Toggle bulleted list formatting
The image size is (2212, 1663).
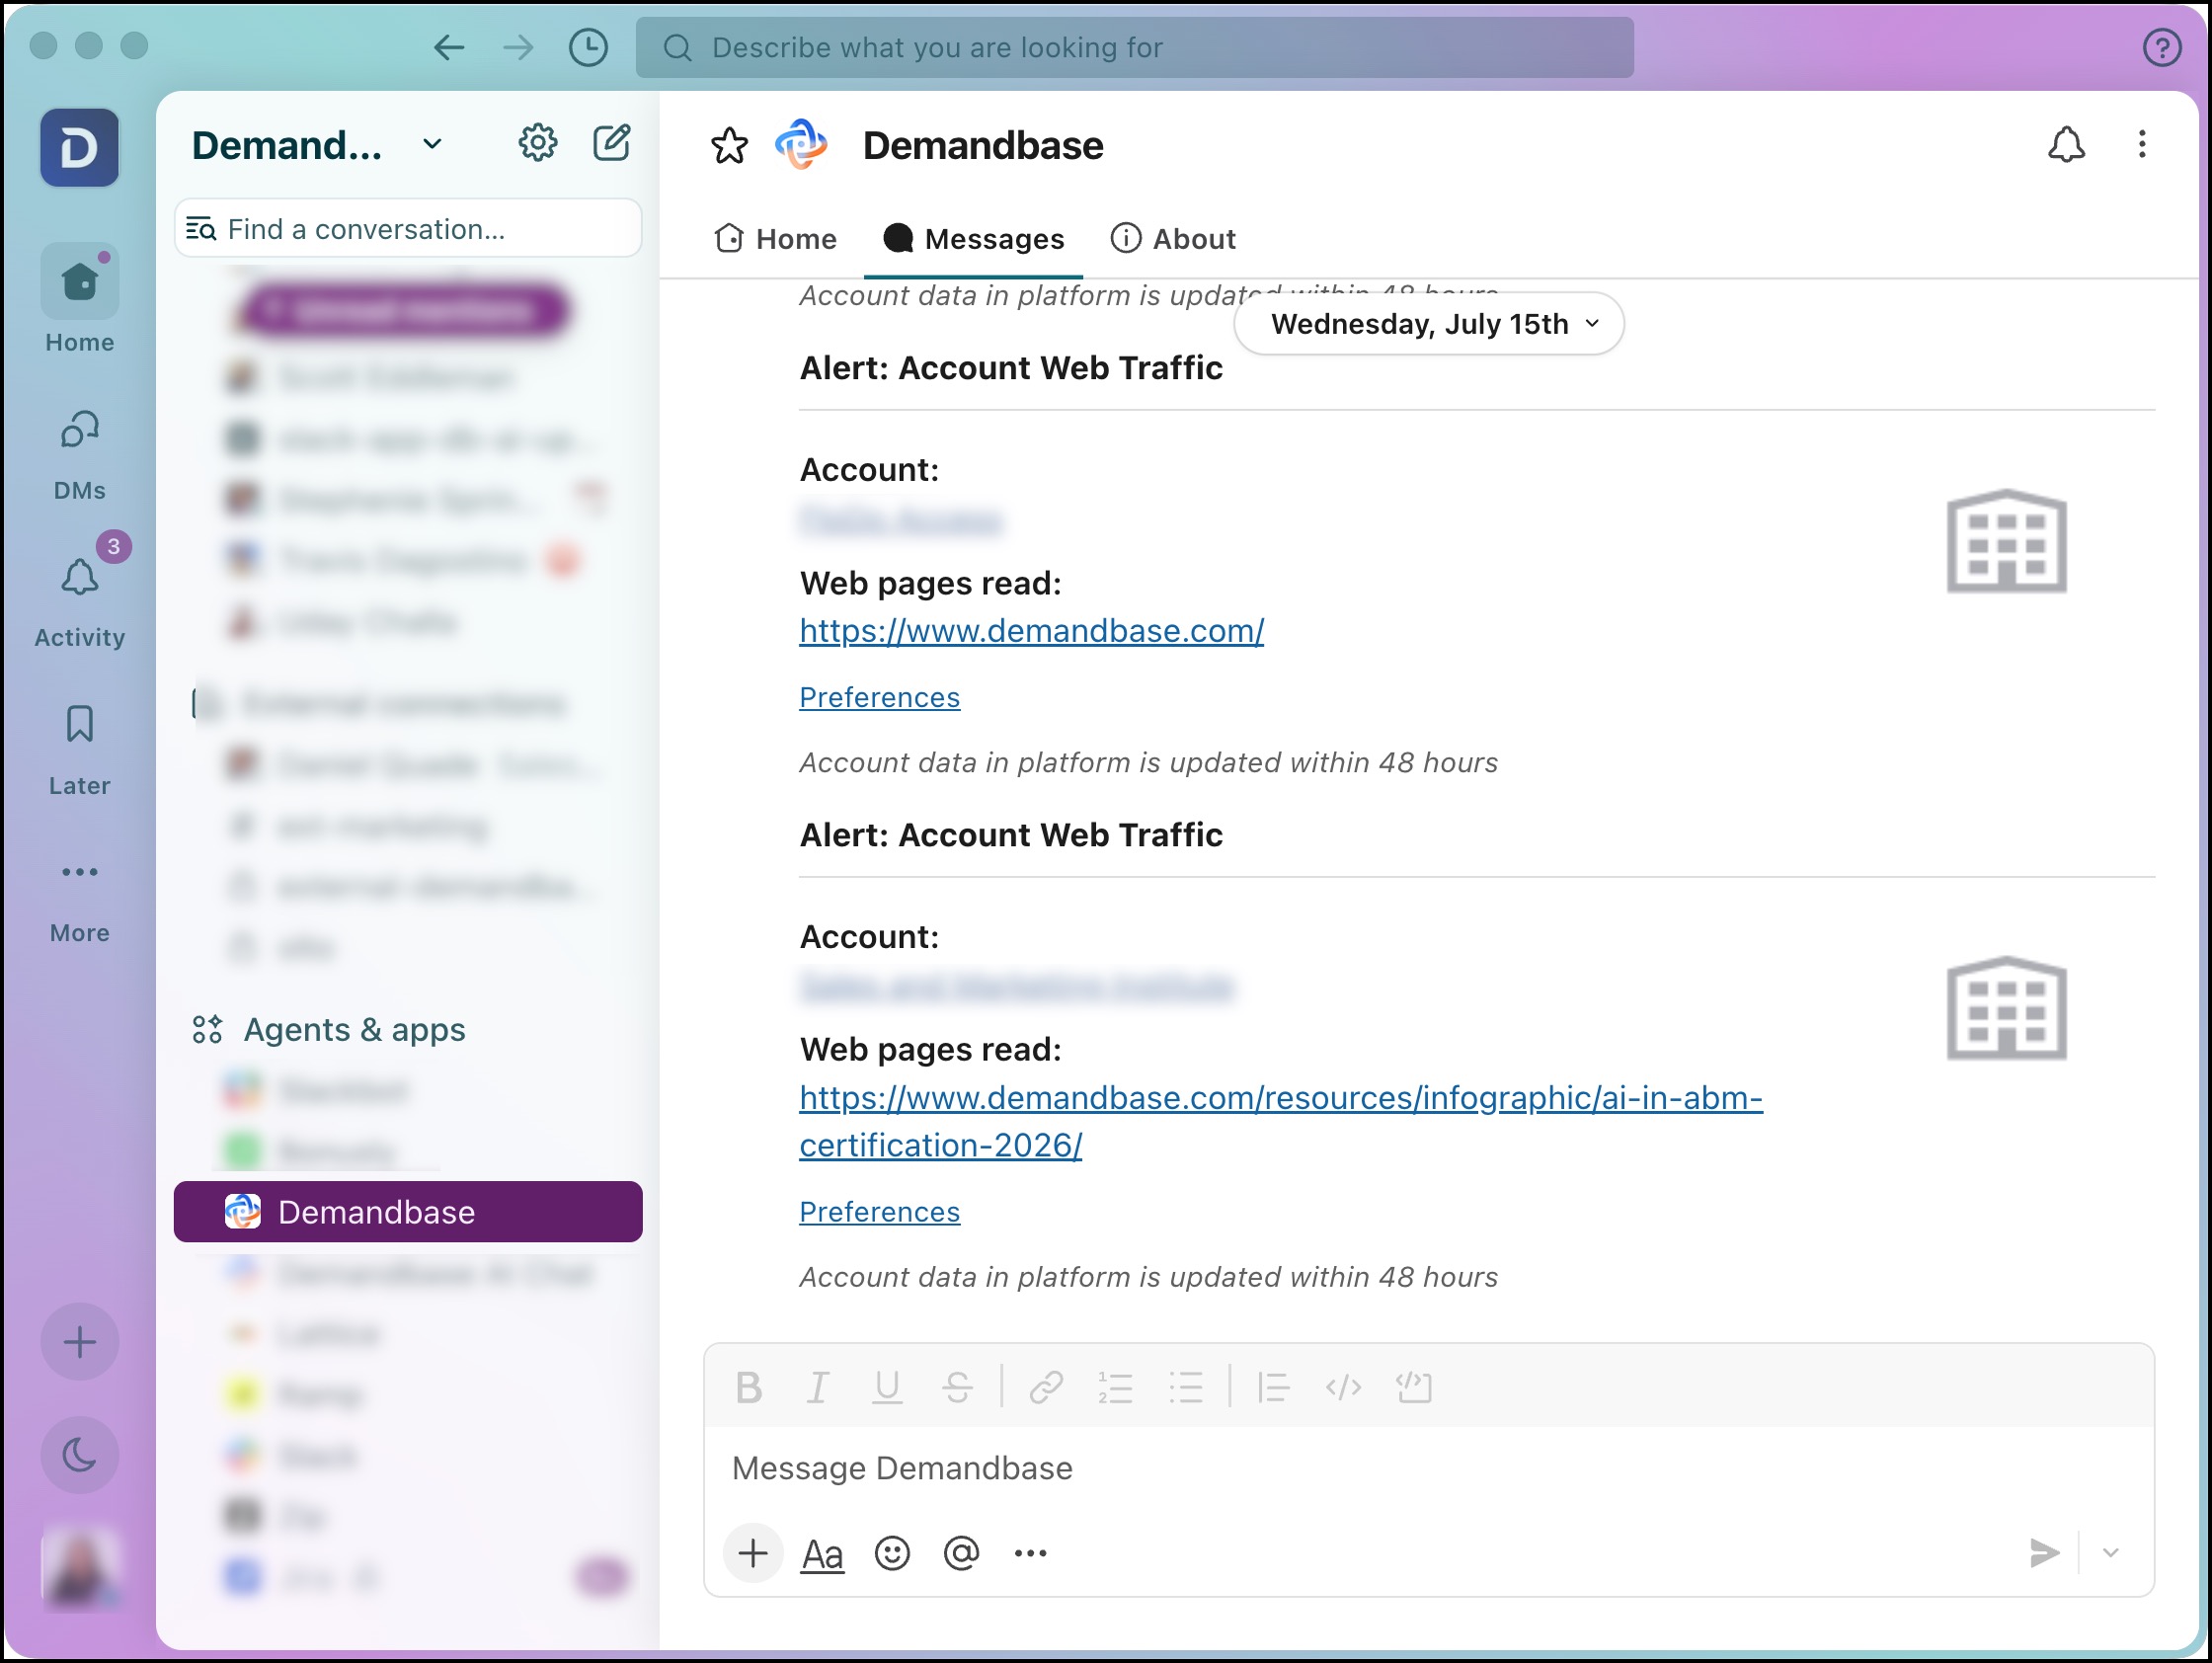[1185, 1388]
